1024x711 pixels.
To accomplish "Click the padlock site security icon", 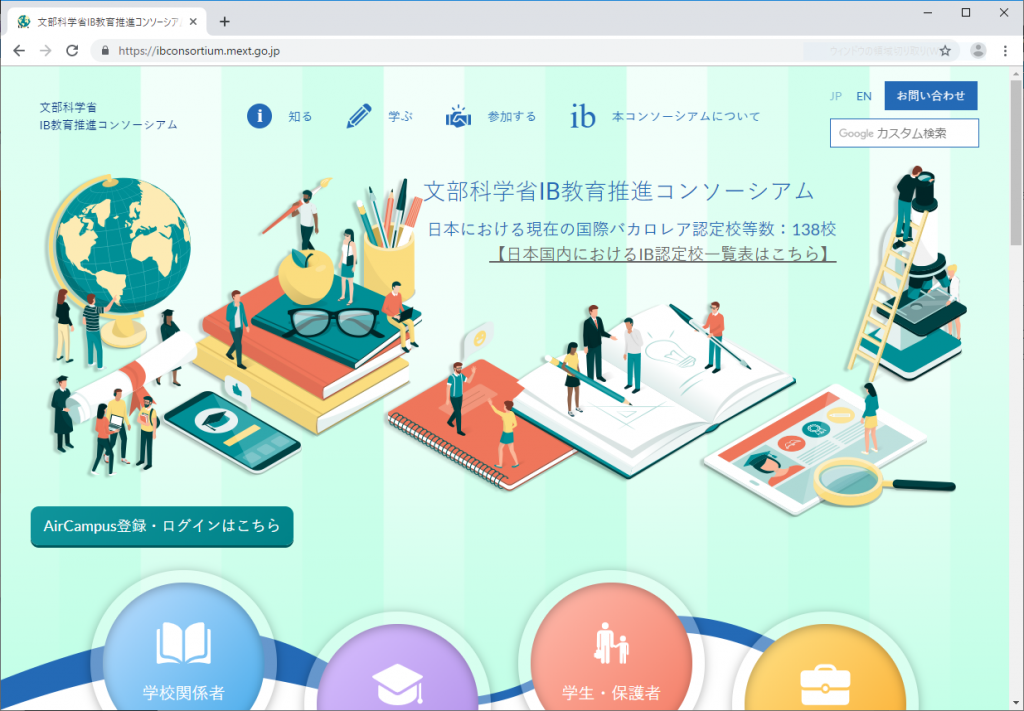I will point(105,51).
